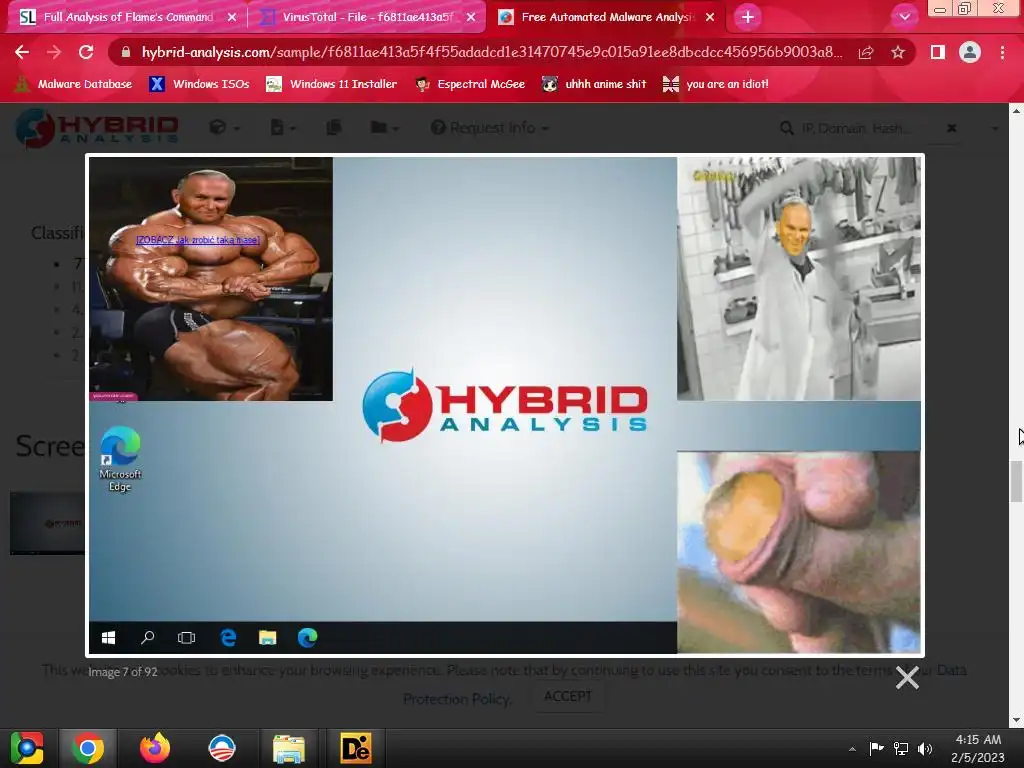Click the dimmed screenshot thumbnail behind overlay

click(47, 523)
